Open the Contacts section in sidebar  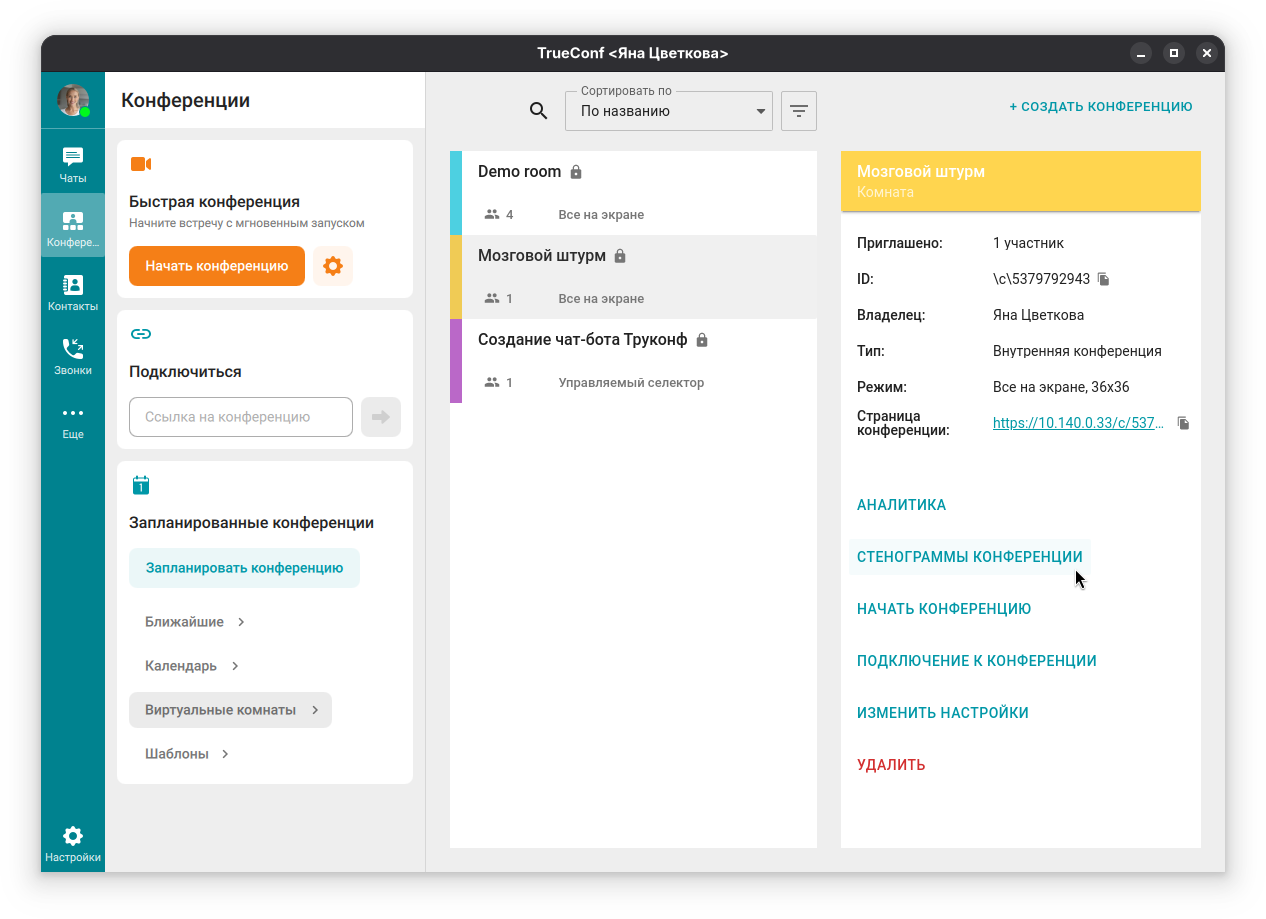(x=73, y=293)
